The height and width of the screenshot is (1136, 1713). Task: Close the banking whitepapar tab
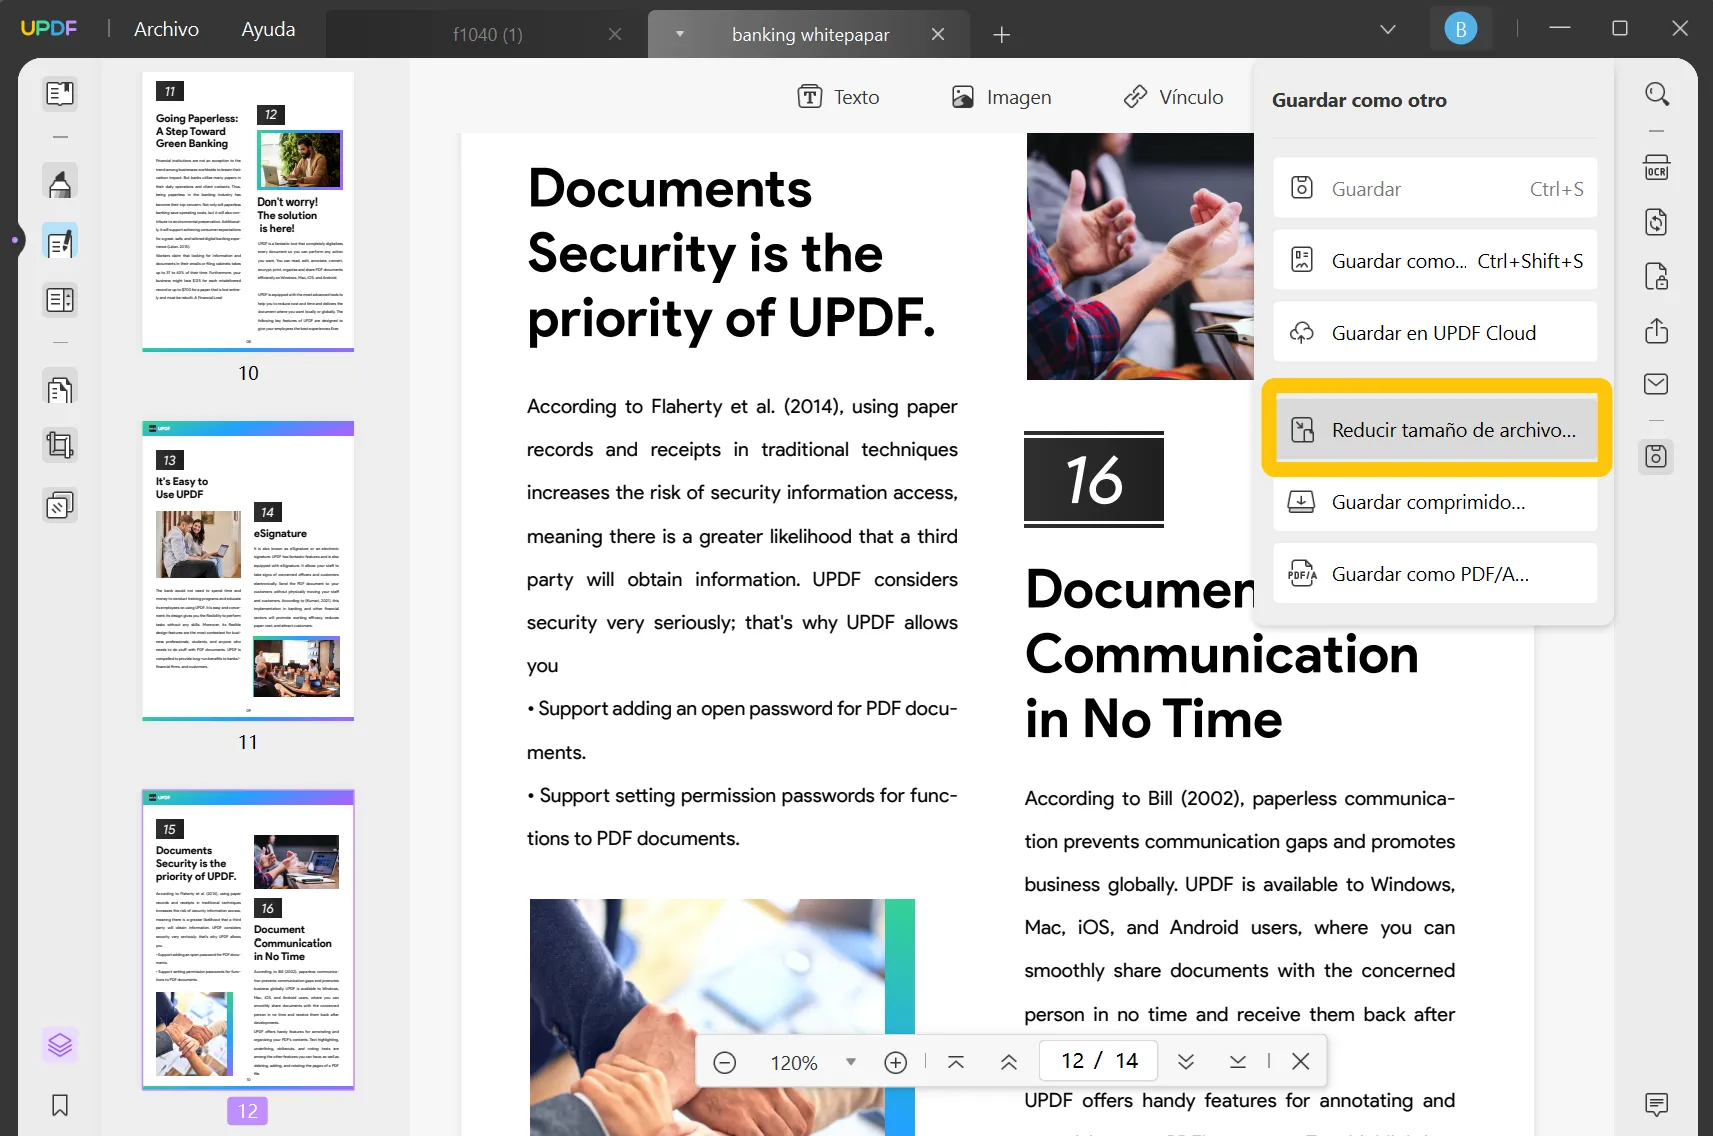[938, 34]
